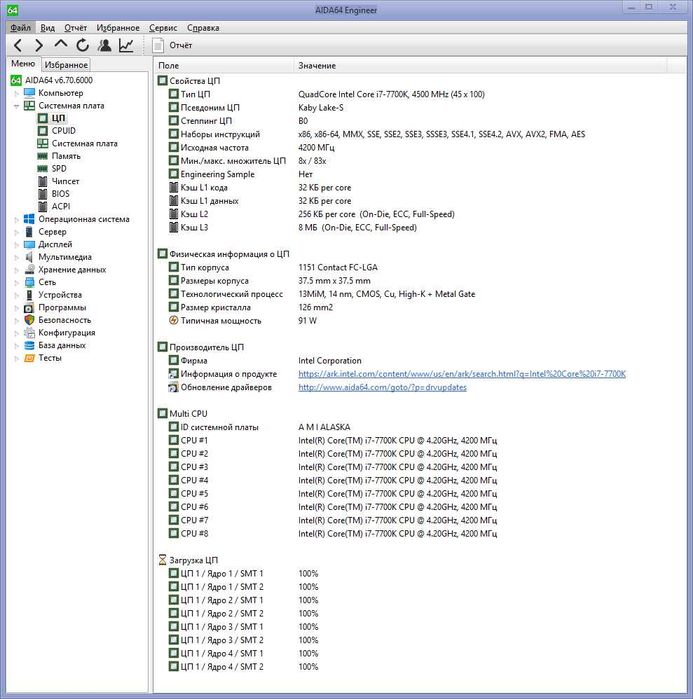The image size is (693, 699).
Task: Switch to the Избранное side tab
Action: click(66, 65)
